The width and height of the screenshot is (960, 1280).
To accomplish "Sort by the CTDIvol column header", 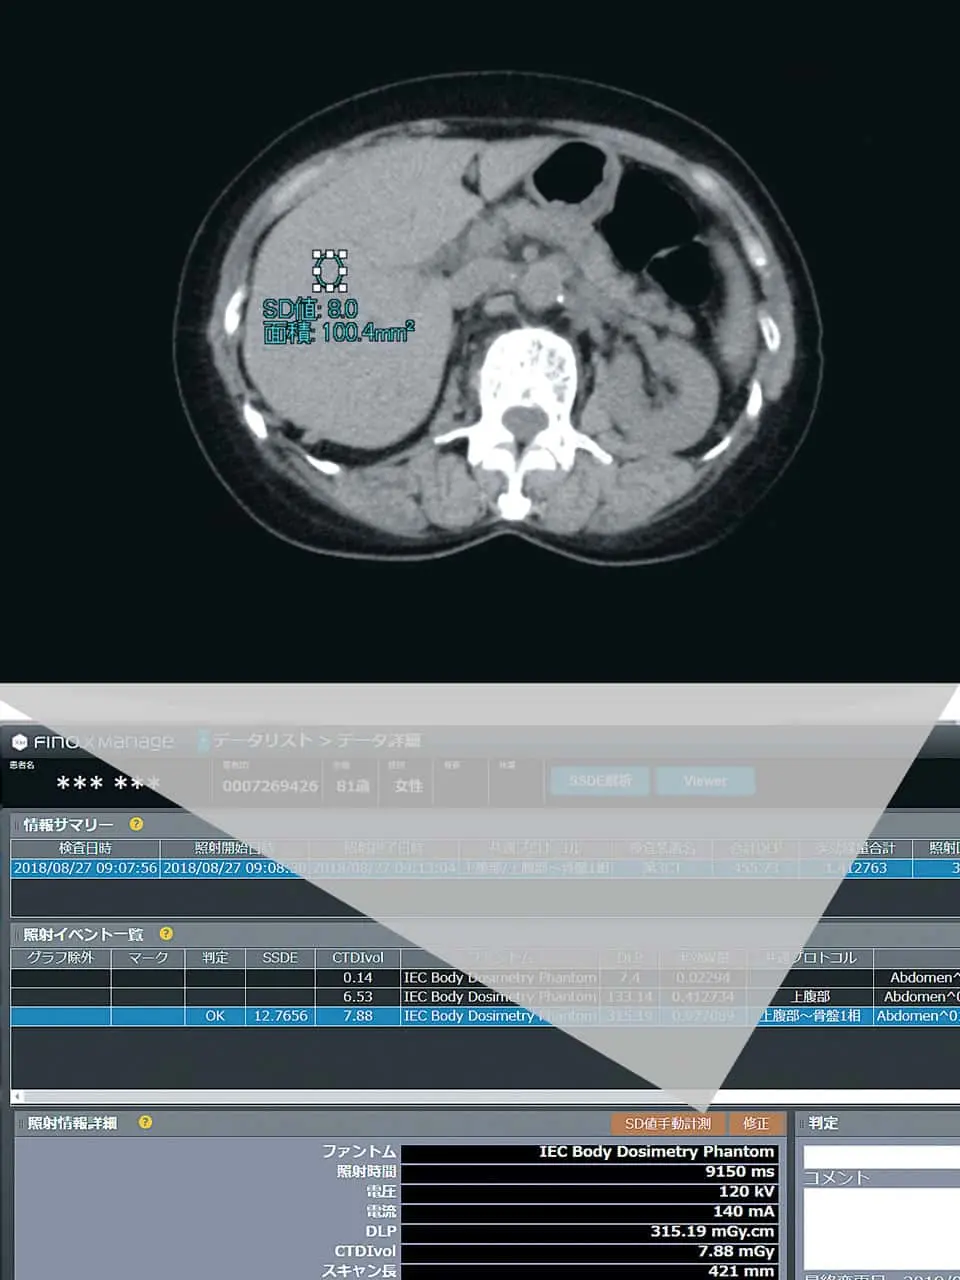I will (x=357, y=957).
